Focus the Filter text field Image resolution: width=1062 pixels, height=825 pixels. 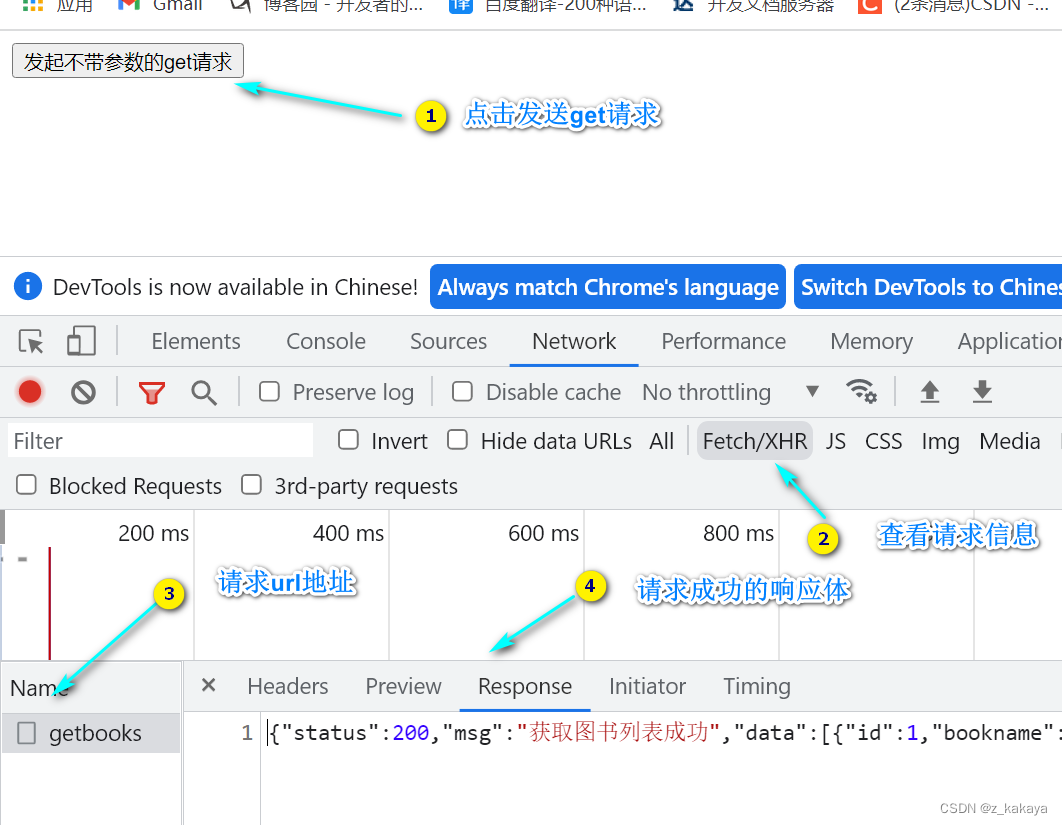[x=161, y=440]
